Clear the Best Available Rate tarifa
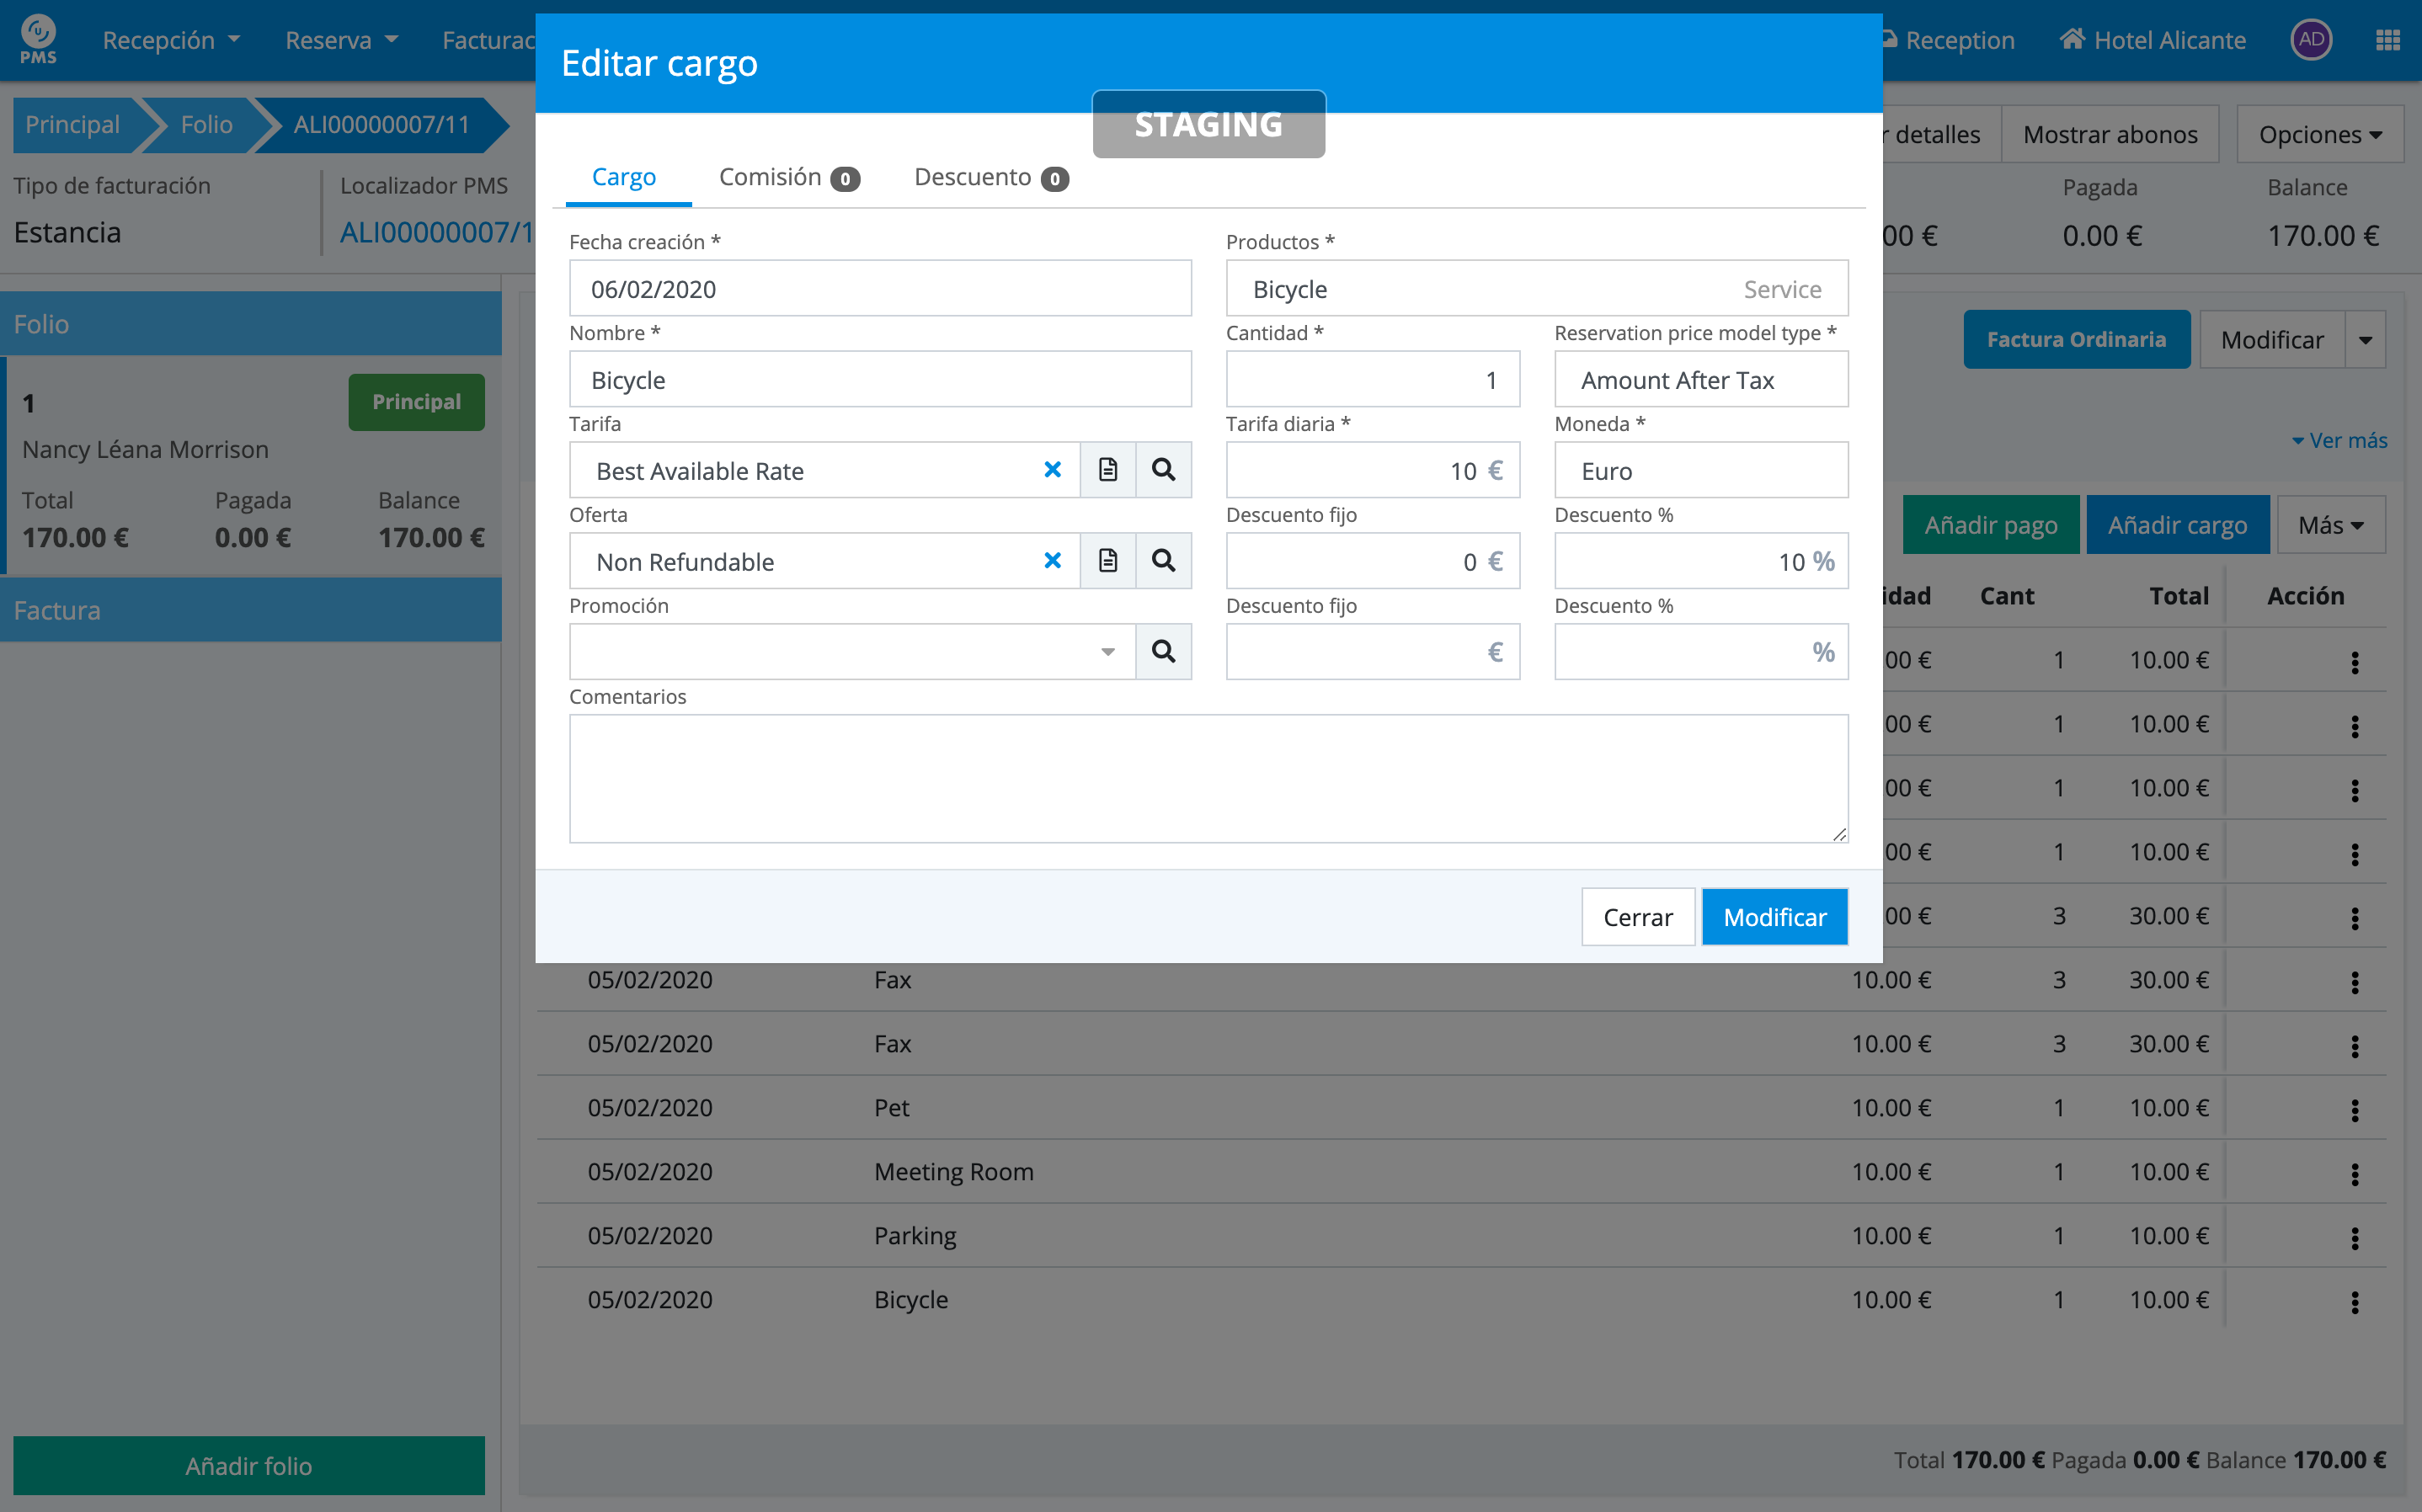 [1052, 470]
